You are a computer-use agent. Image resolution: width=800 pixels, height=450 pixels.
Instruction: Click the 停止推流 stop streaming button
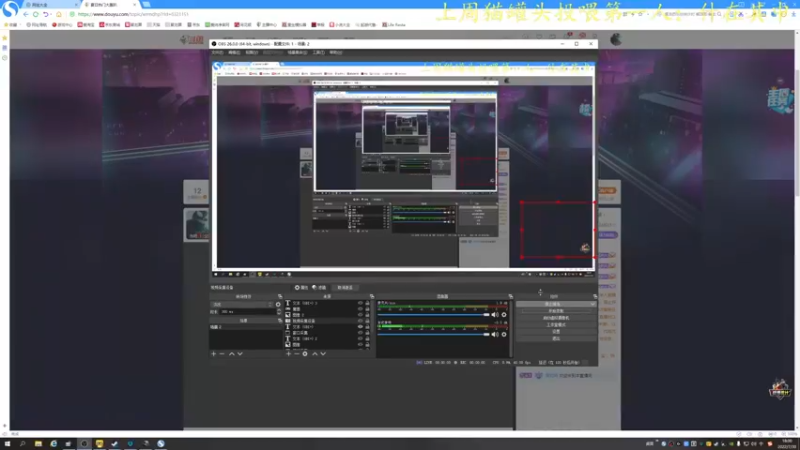[552, 304]
